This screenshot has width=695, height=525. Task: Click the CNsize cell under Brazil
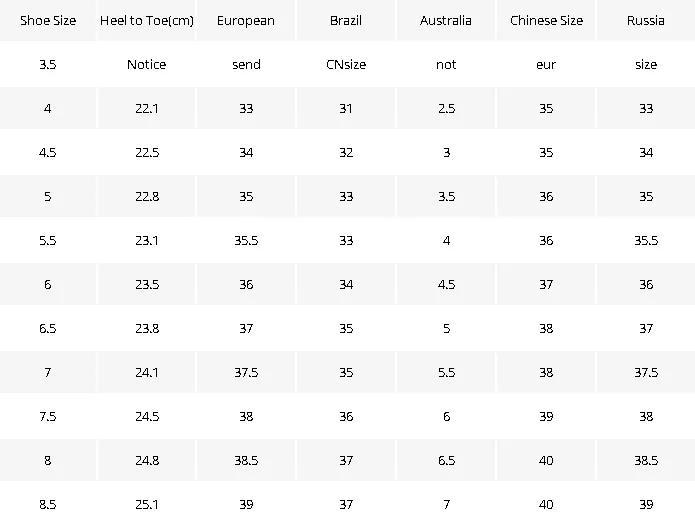tap(346, 64)
